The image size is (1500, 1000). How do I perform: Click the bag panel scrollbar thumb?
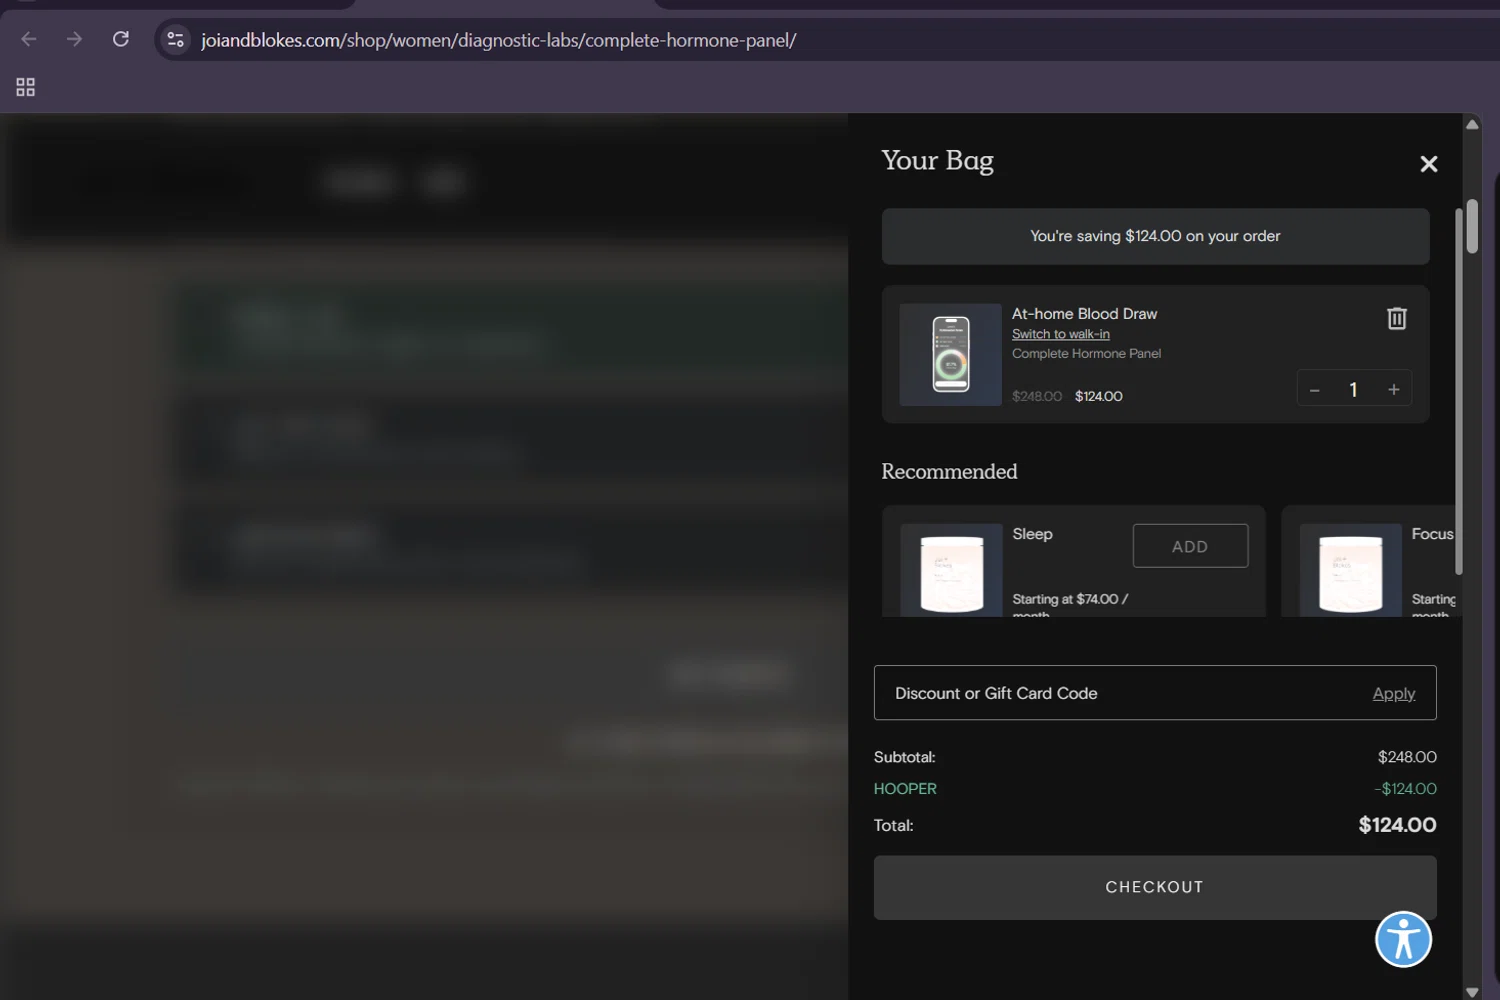1459,390
